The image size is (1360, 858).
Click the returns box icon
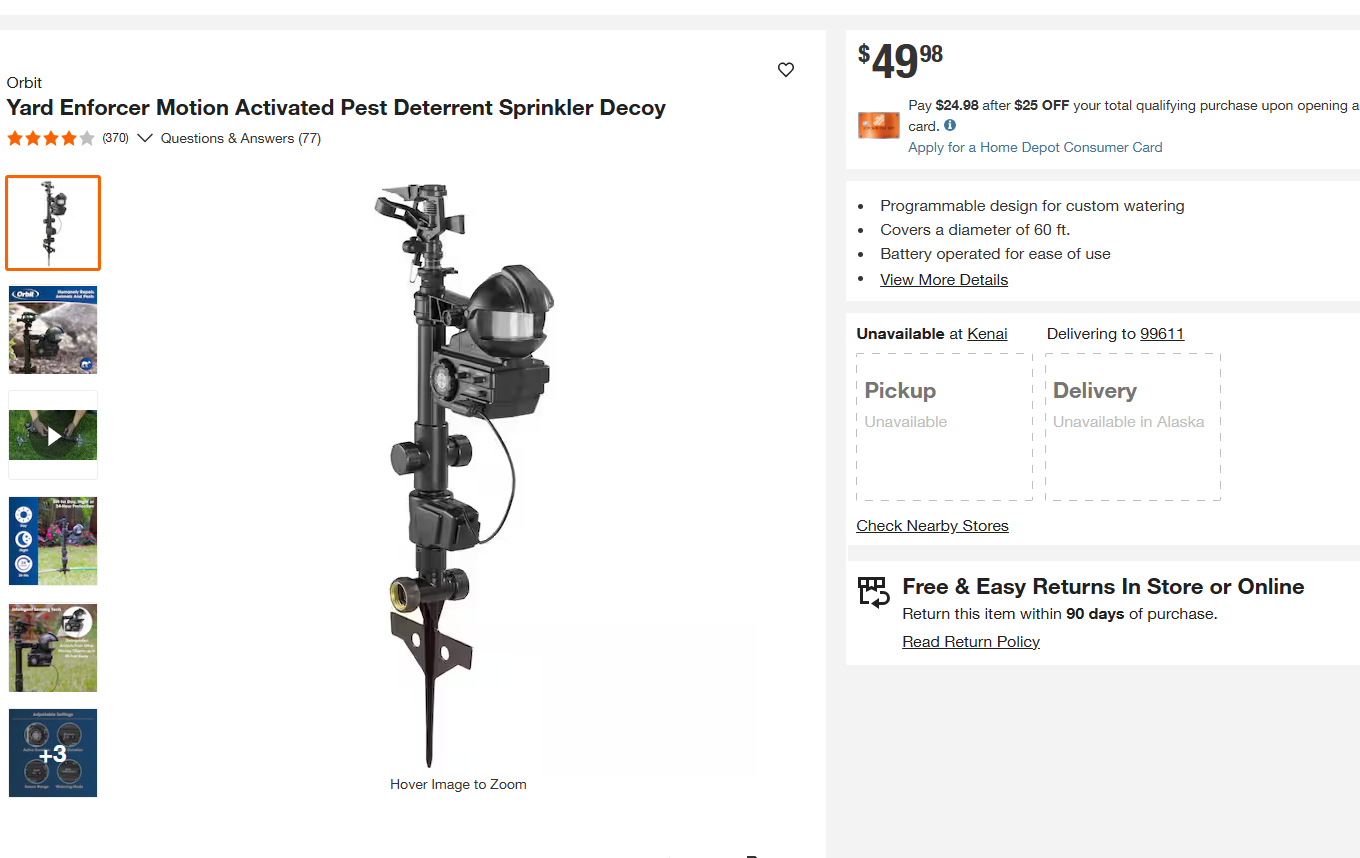pyautogui.click(x=874, y=591)
